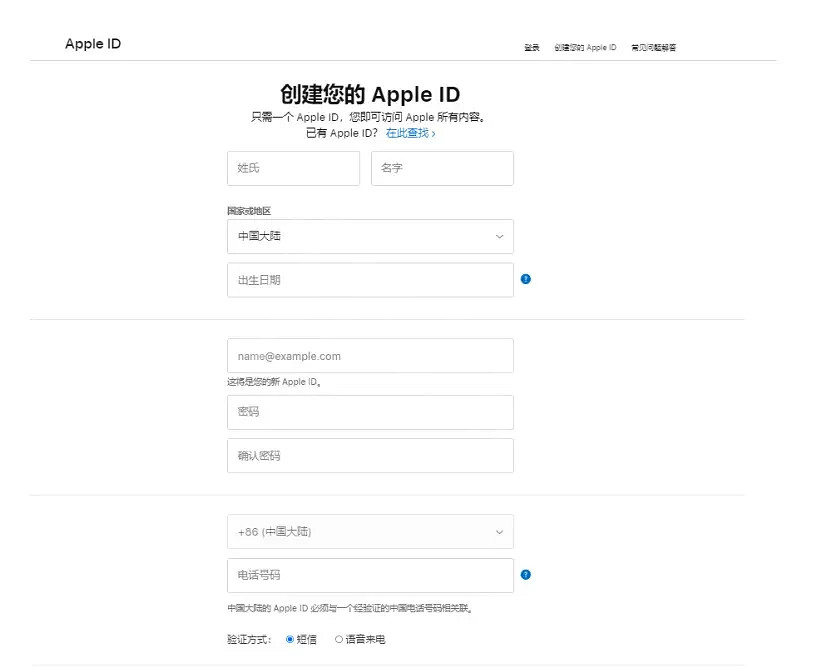
Task: Open the +86 (中国大陆) country code dropdown
Action: 370,531
